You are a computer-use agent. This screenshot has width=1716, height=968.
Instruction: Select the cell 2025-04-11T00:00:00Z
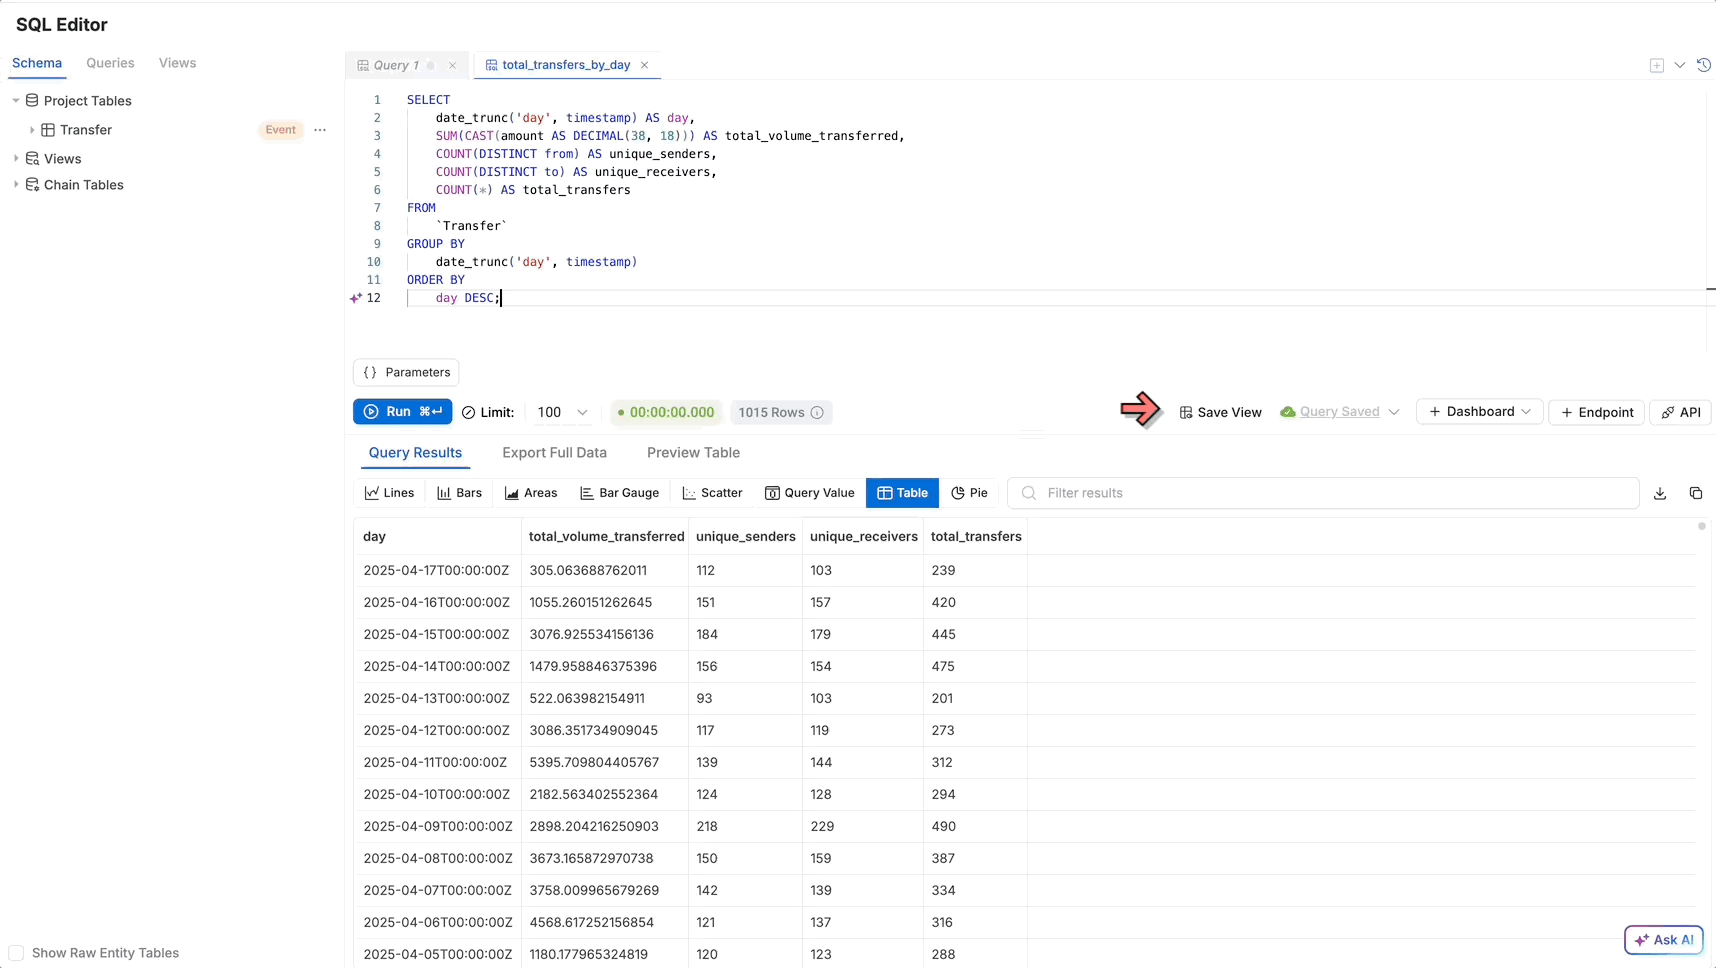tap(435, 763)
